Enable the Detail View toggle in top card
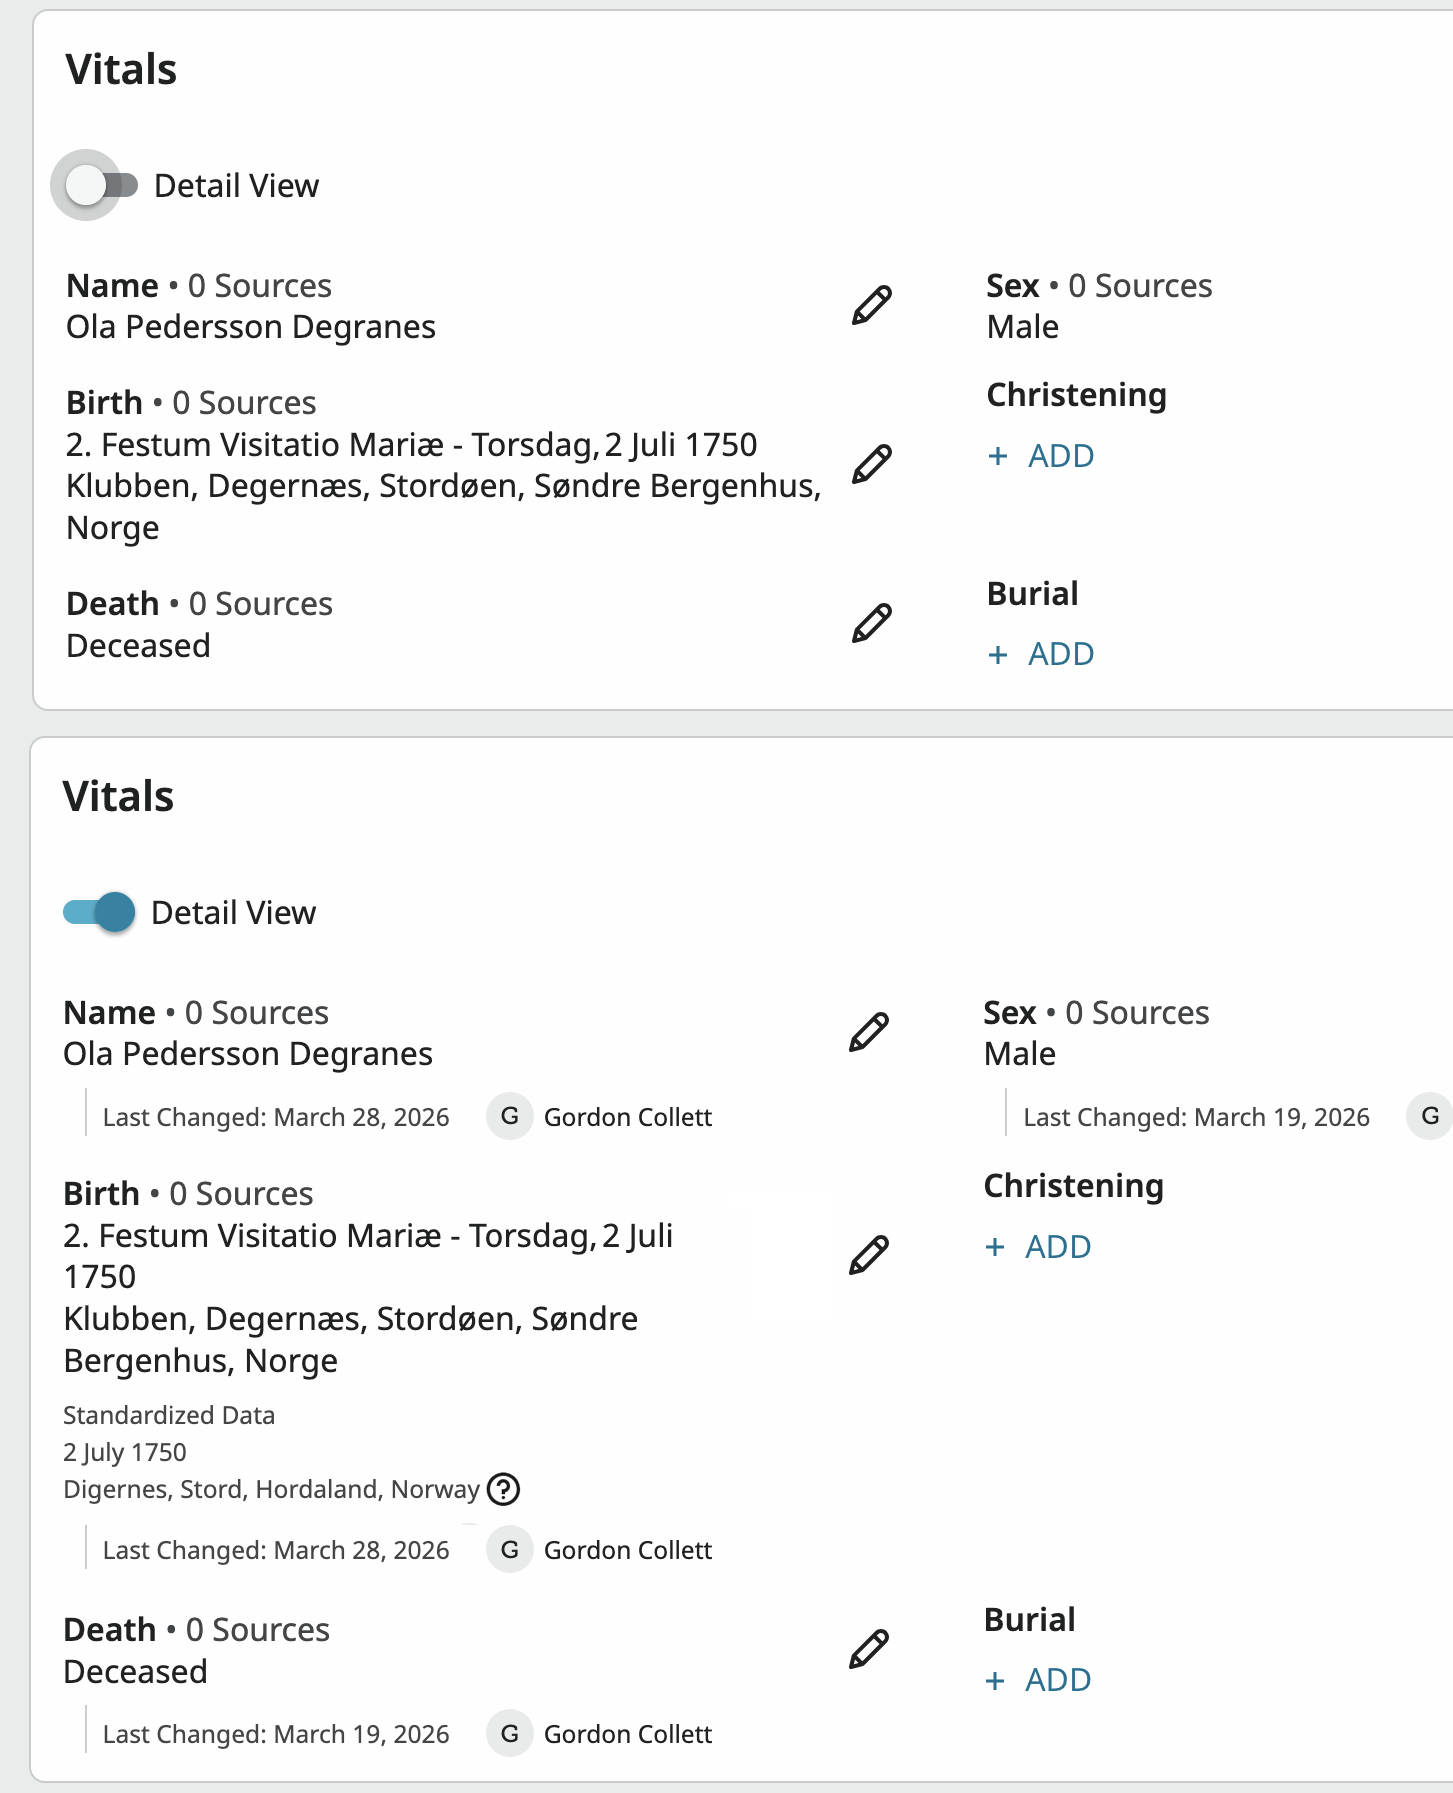Image resolution: width=1453 pixels, height=1793 pixels. pyautogui.click(x=100, y=185)
